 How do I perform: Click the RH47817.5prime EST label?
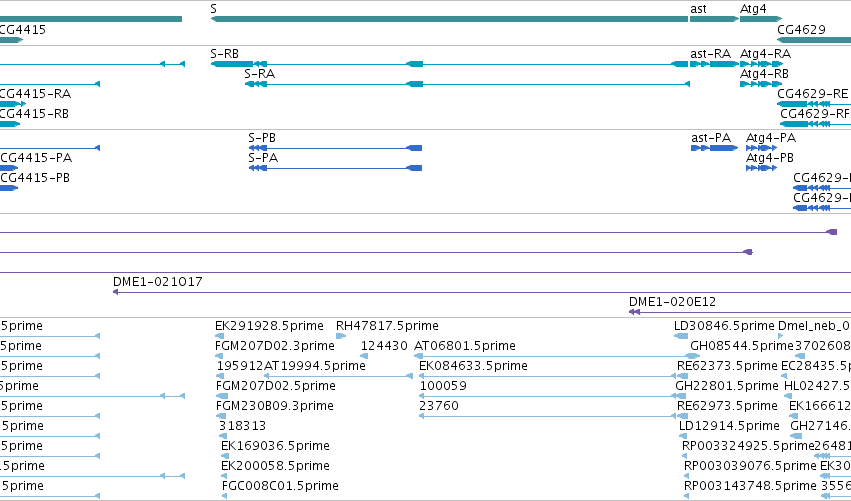[x=387, y=326]
